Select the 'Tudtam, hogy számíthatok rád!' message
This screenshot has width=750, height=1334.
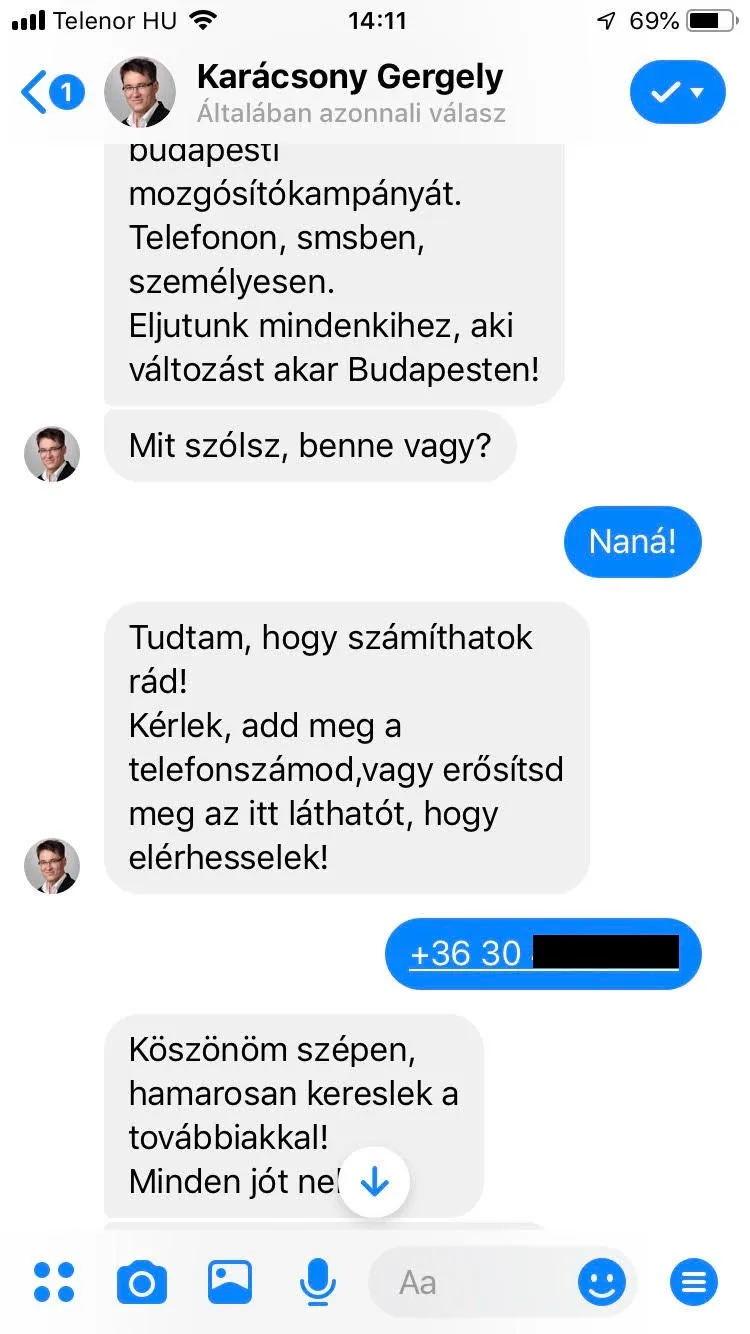click(x=347, y=747)
